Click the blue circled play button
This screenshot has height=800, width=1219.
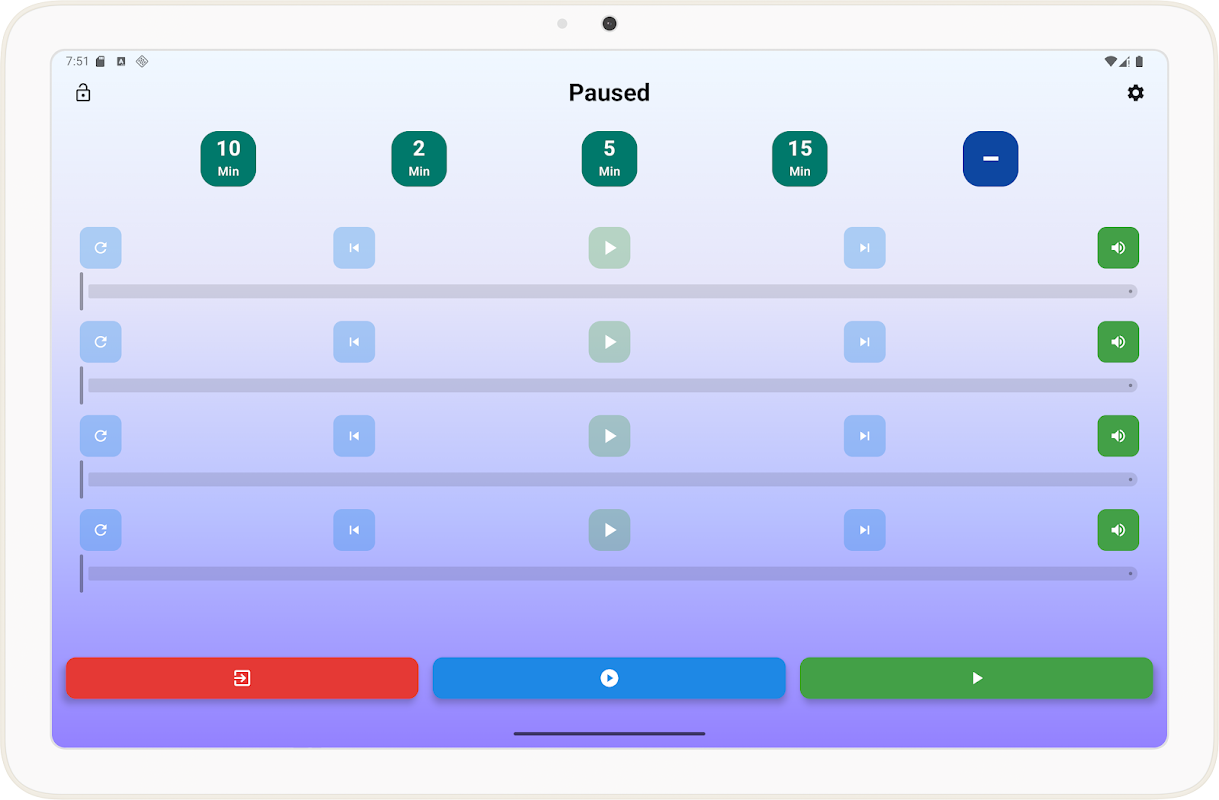click(609, 678)
